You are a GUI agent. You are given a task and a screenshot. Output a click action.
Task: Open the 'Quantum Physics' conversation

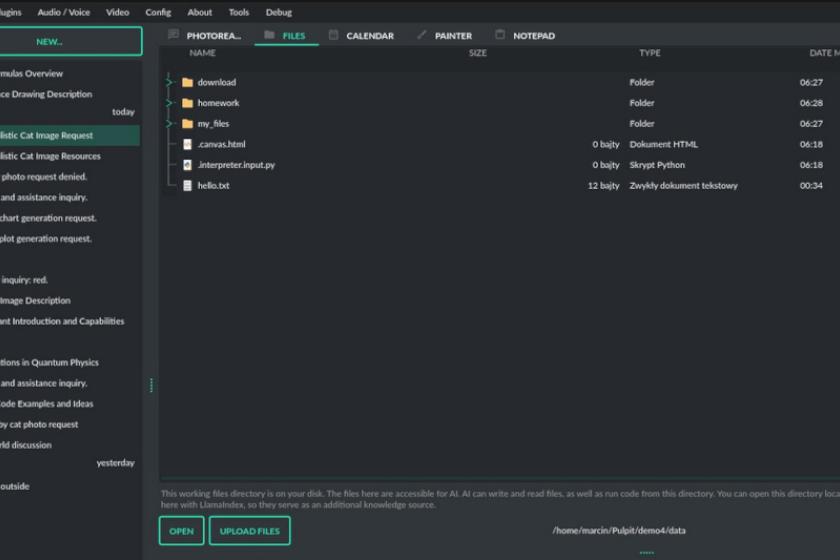point(70,362)
